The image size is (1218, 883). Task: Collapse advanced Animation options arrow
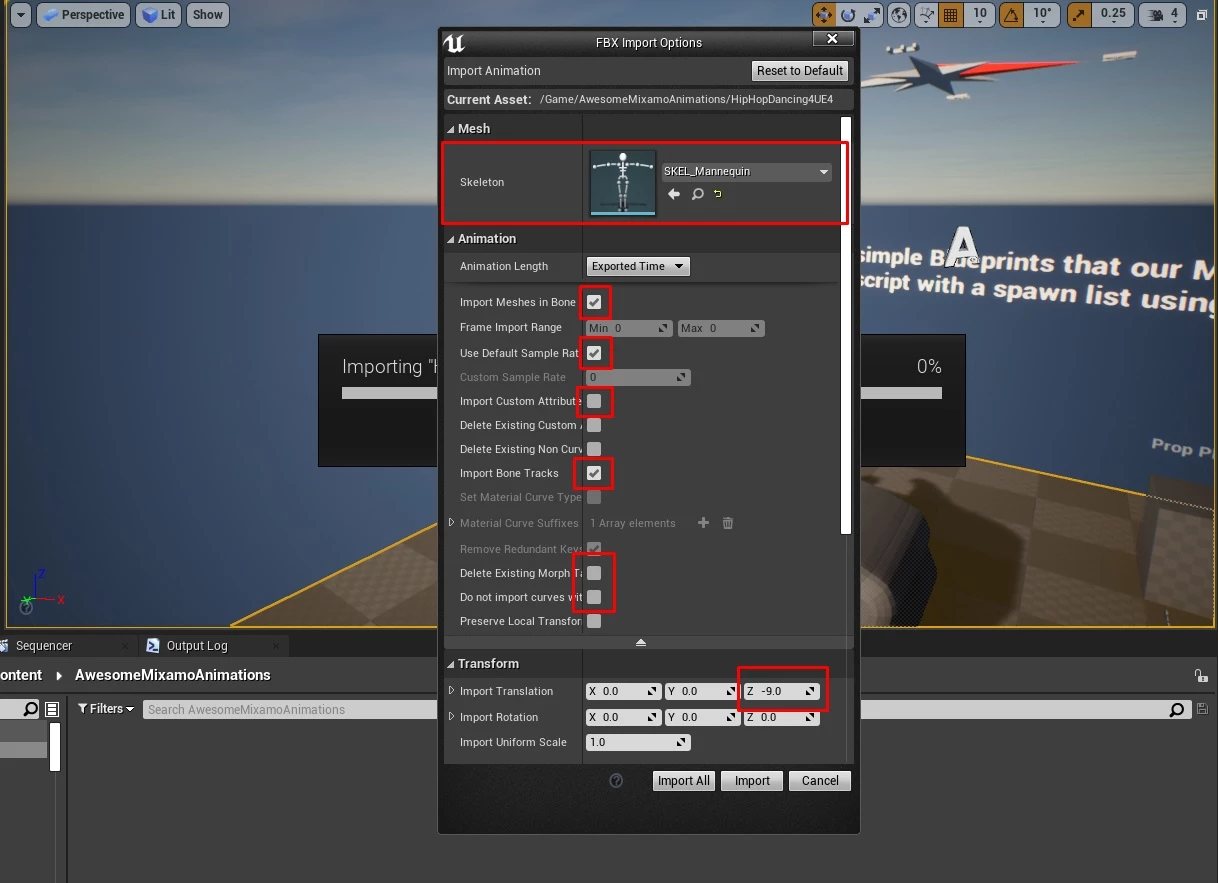click(x=641, y=643)
